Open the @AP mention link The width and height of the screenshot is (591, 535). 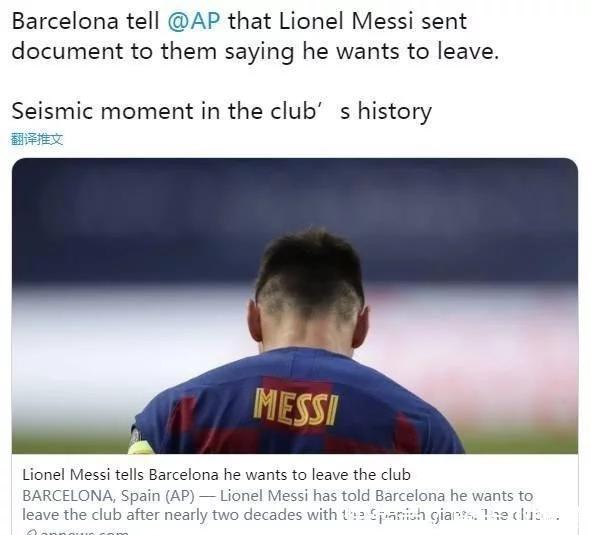pos(193,21)
